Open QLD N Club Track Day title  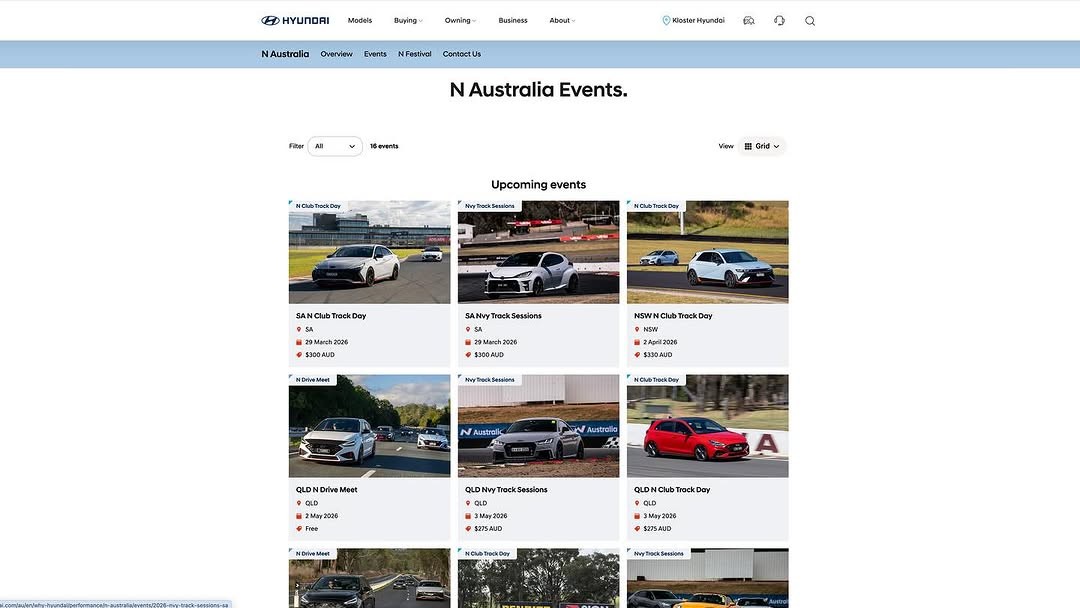pos(672,490)
